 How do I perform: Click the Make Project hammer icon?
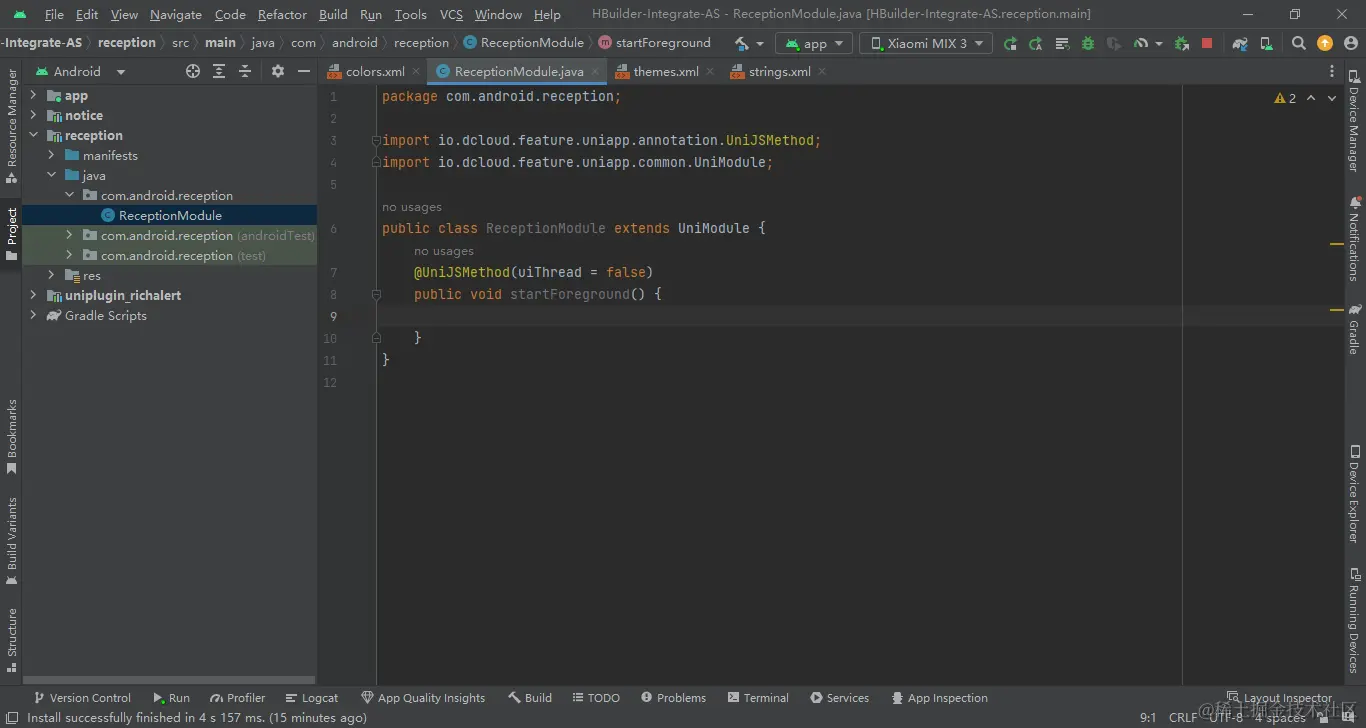[x=742, y=43]
